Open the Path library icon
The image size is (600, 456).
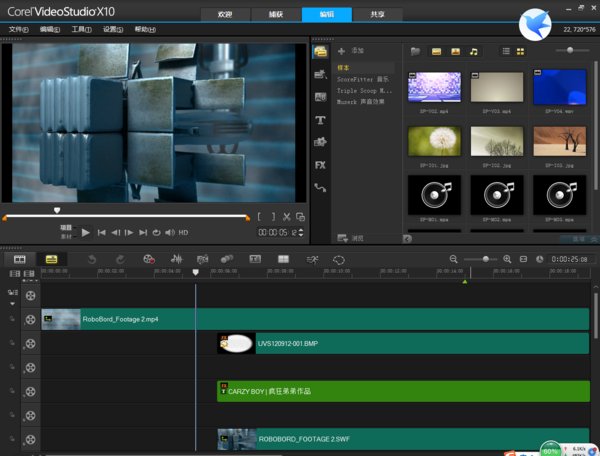tap(320, 187)
